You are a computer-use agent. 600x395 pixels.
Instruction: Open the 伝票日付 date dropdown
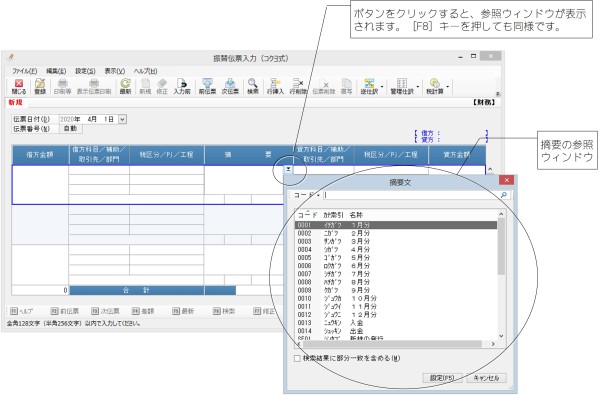(122, 119)
